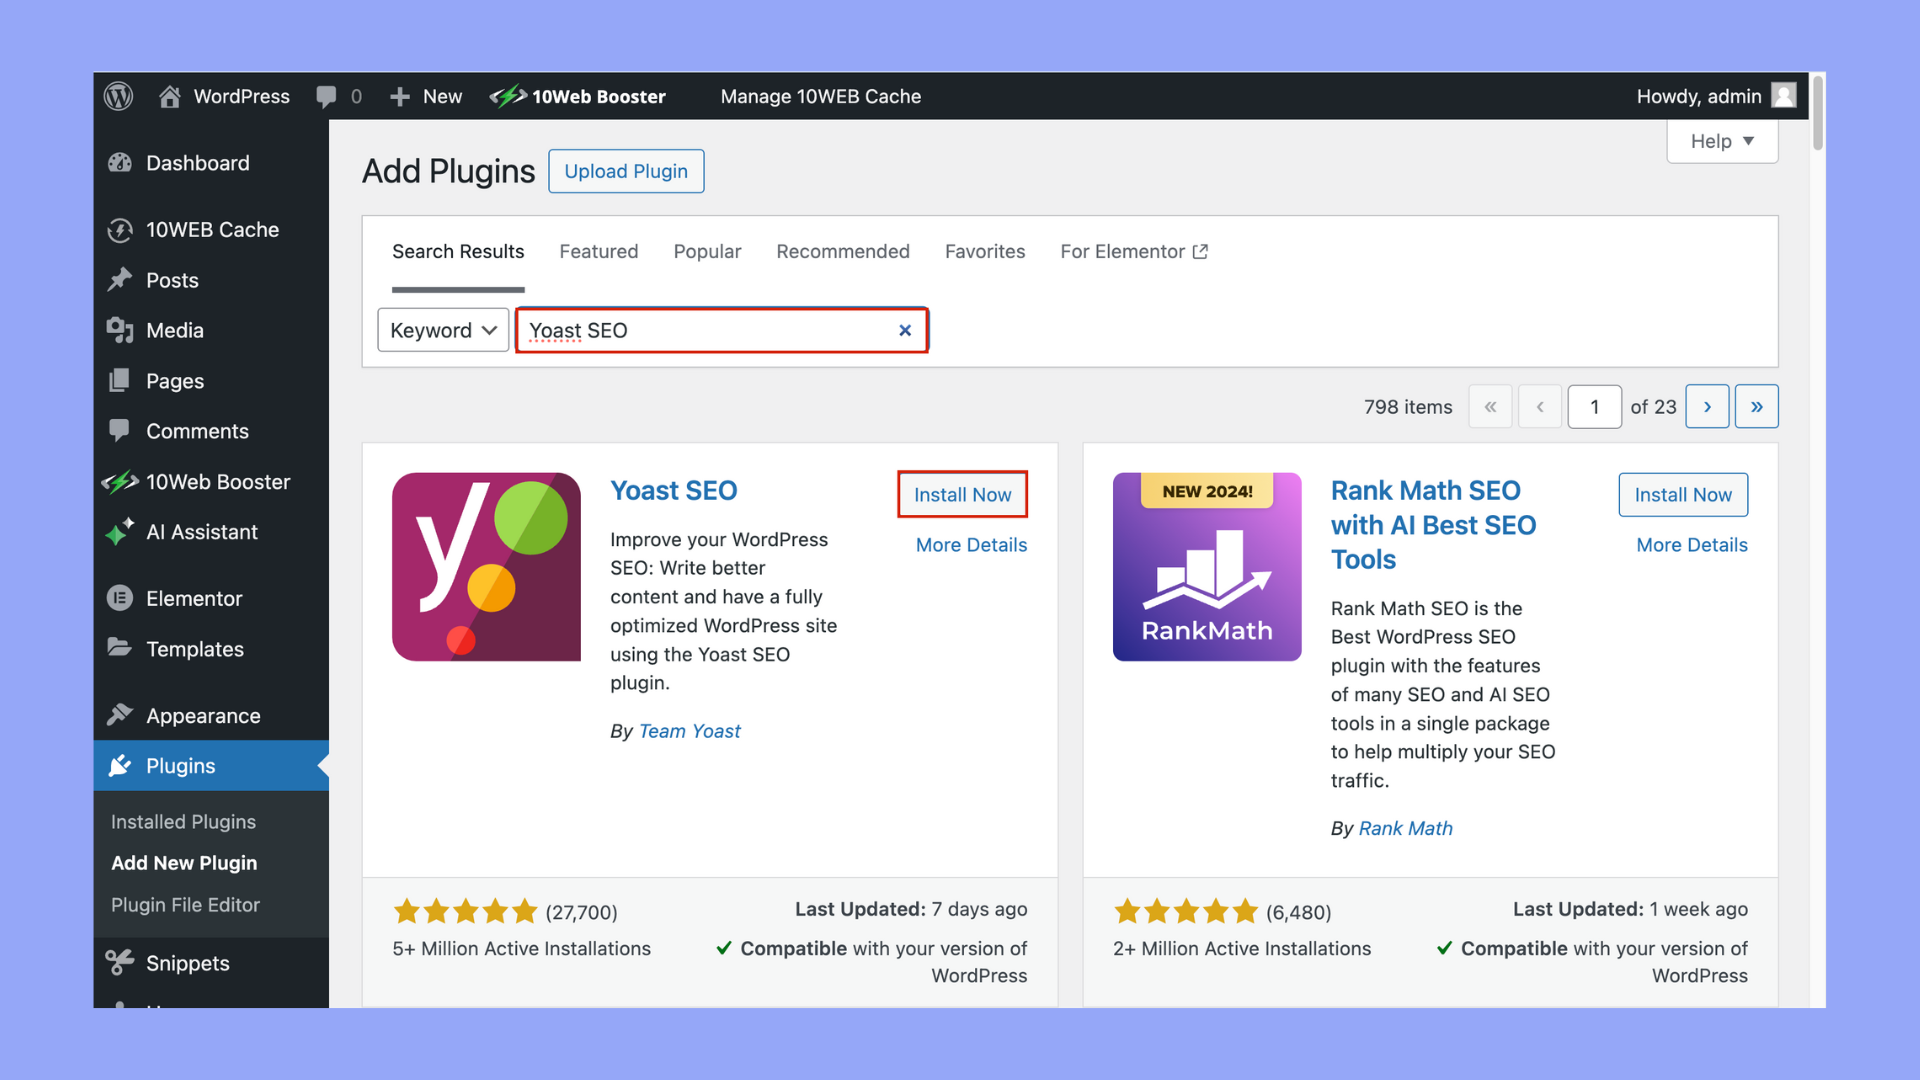Open AI Assistant via the sparkle icon
1920x1080 pixels.
pos(119,531)
